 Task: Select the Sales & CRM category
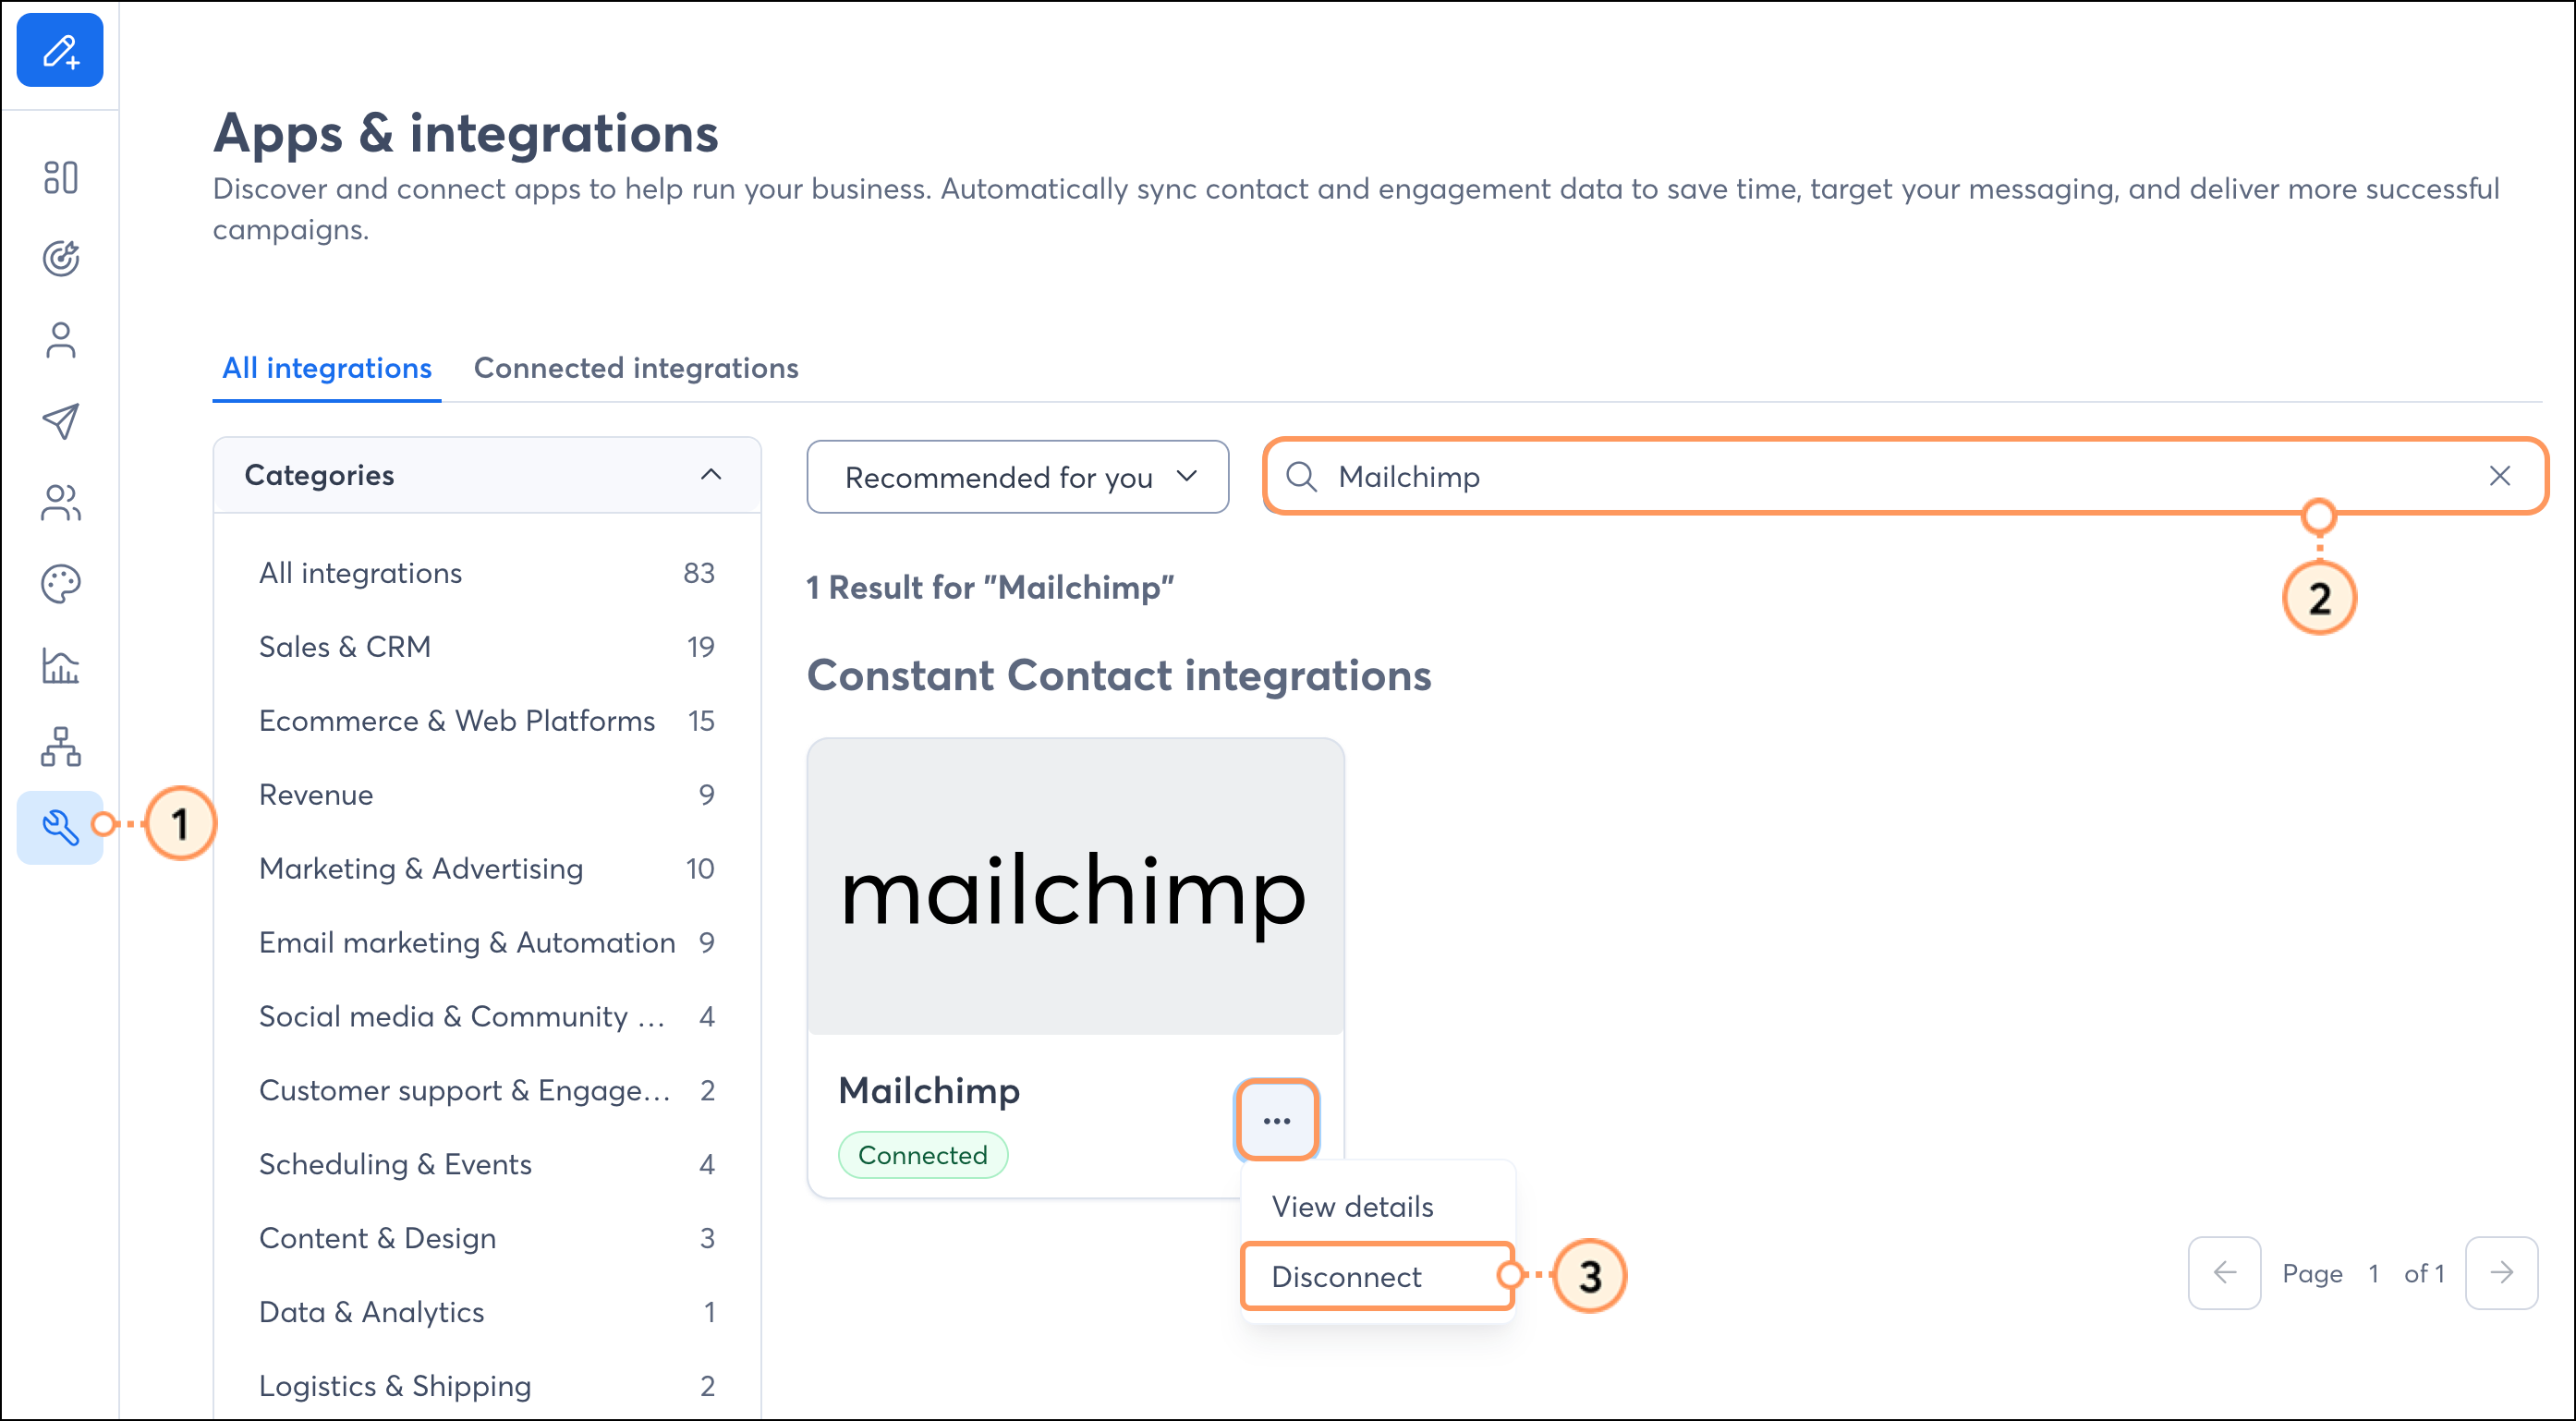coord(344,646)
